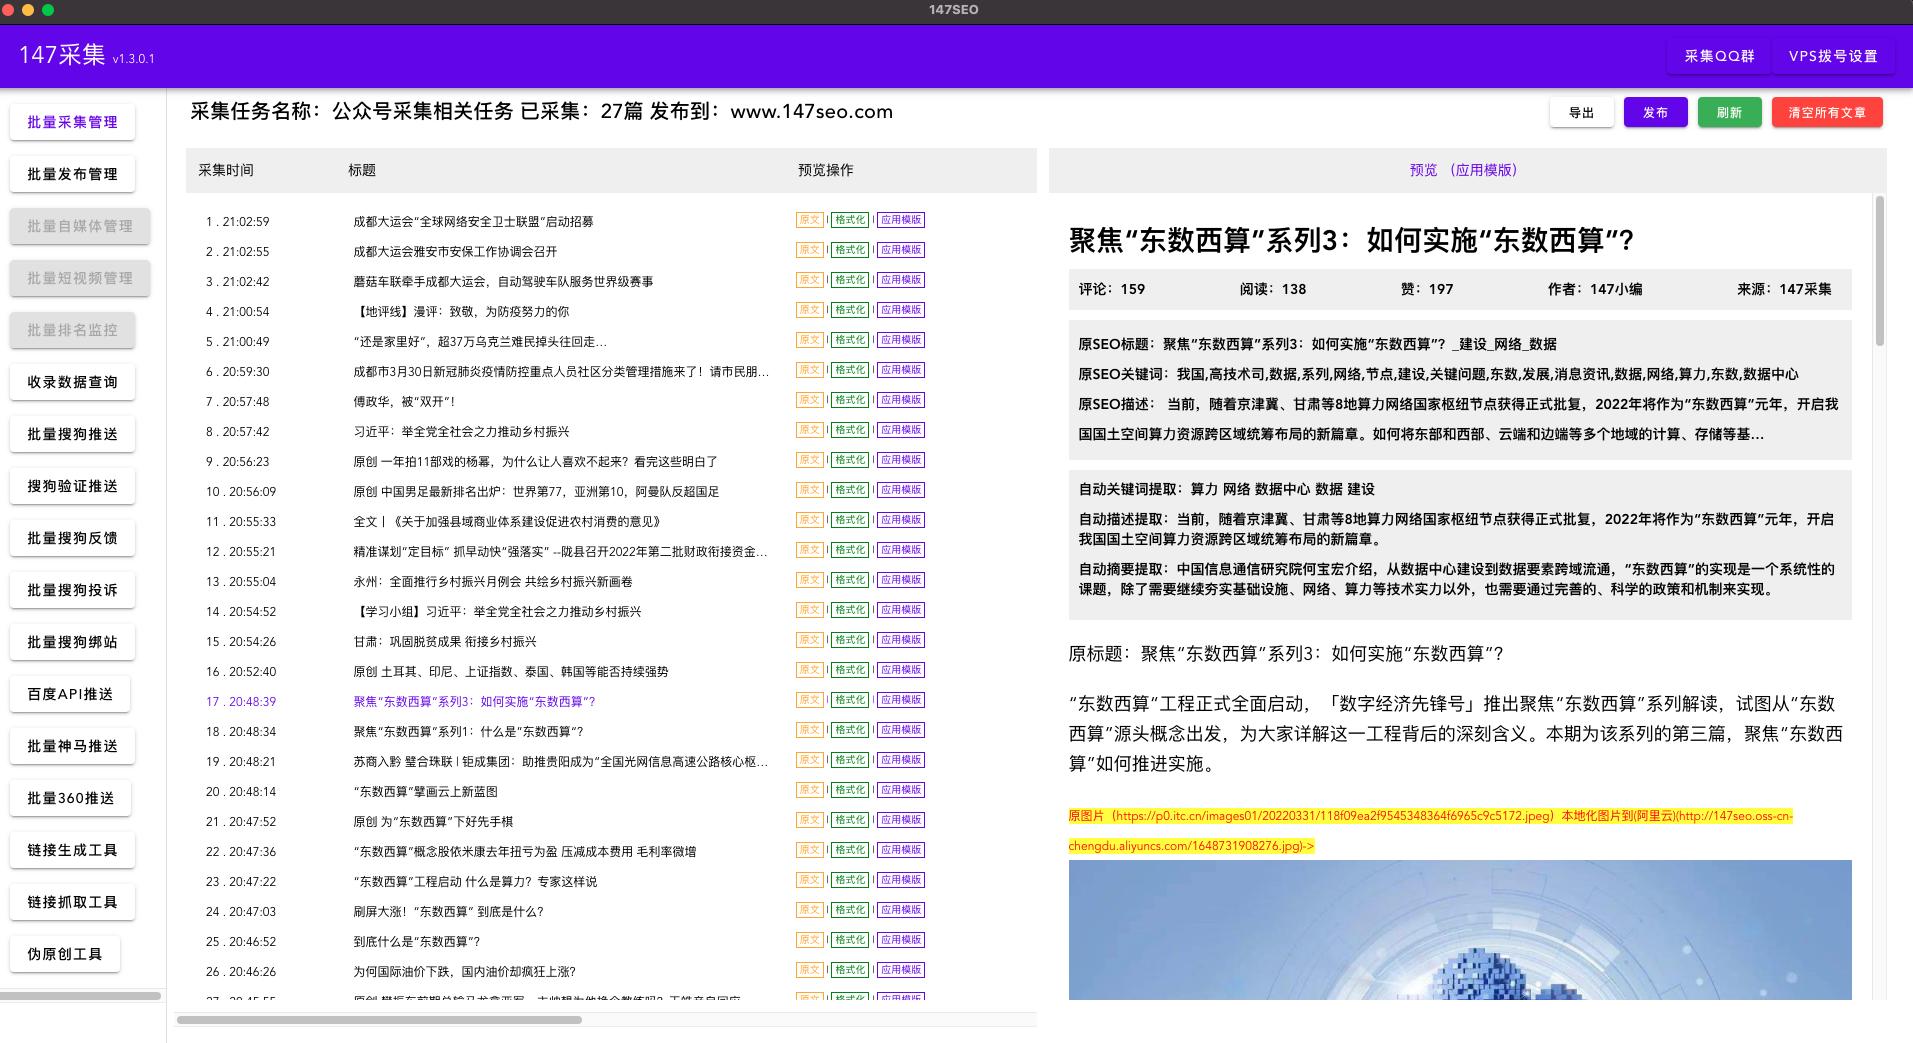Open the 百度API推送 tool
1913x1043 pixels.
72,693
